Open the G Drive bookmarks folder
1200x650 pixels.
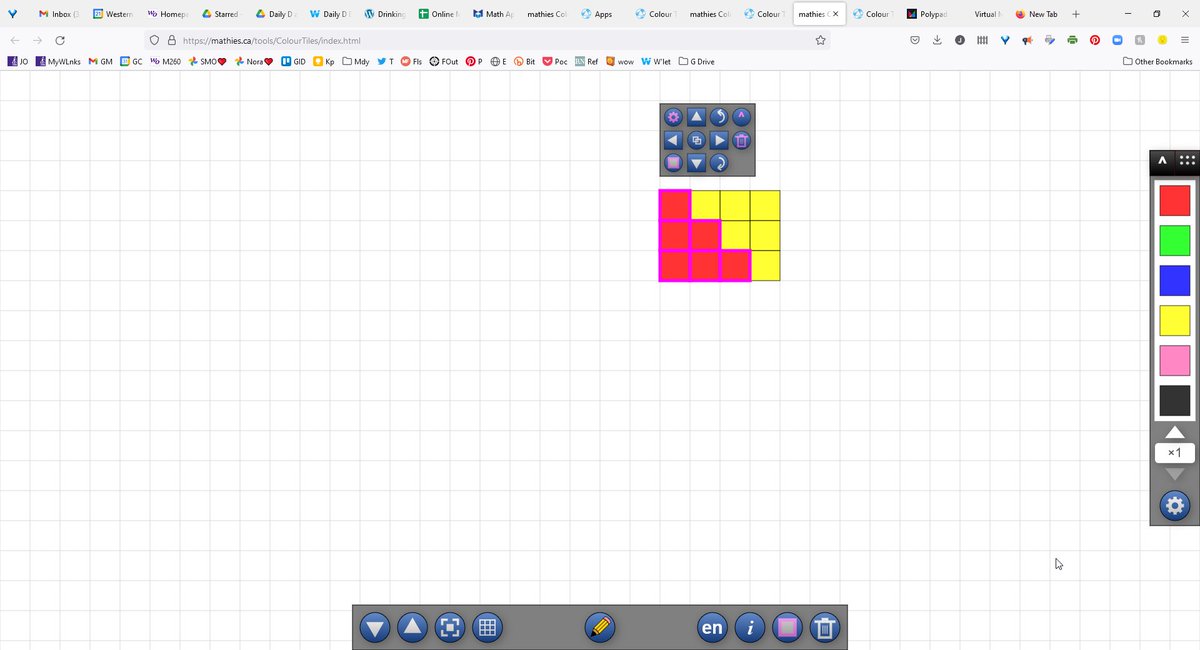click(x=697, y=62)
